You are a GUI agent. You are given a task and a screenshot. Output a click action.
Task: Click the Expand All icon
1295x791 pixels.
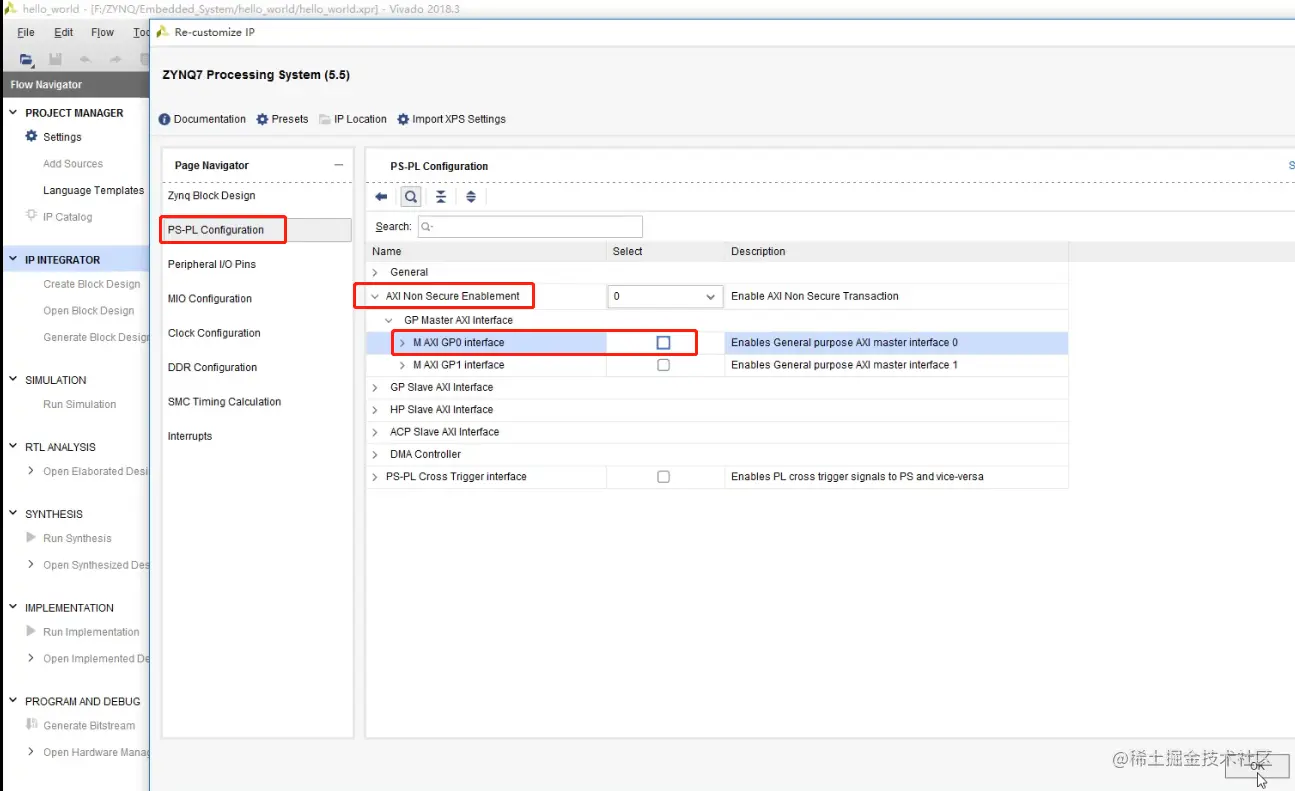(x=471, y=197)
